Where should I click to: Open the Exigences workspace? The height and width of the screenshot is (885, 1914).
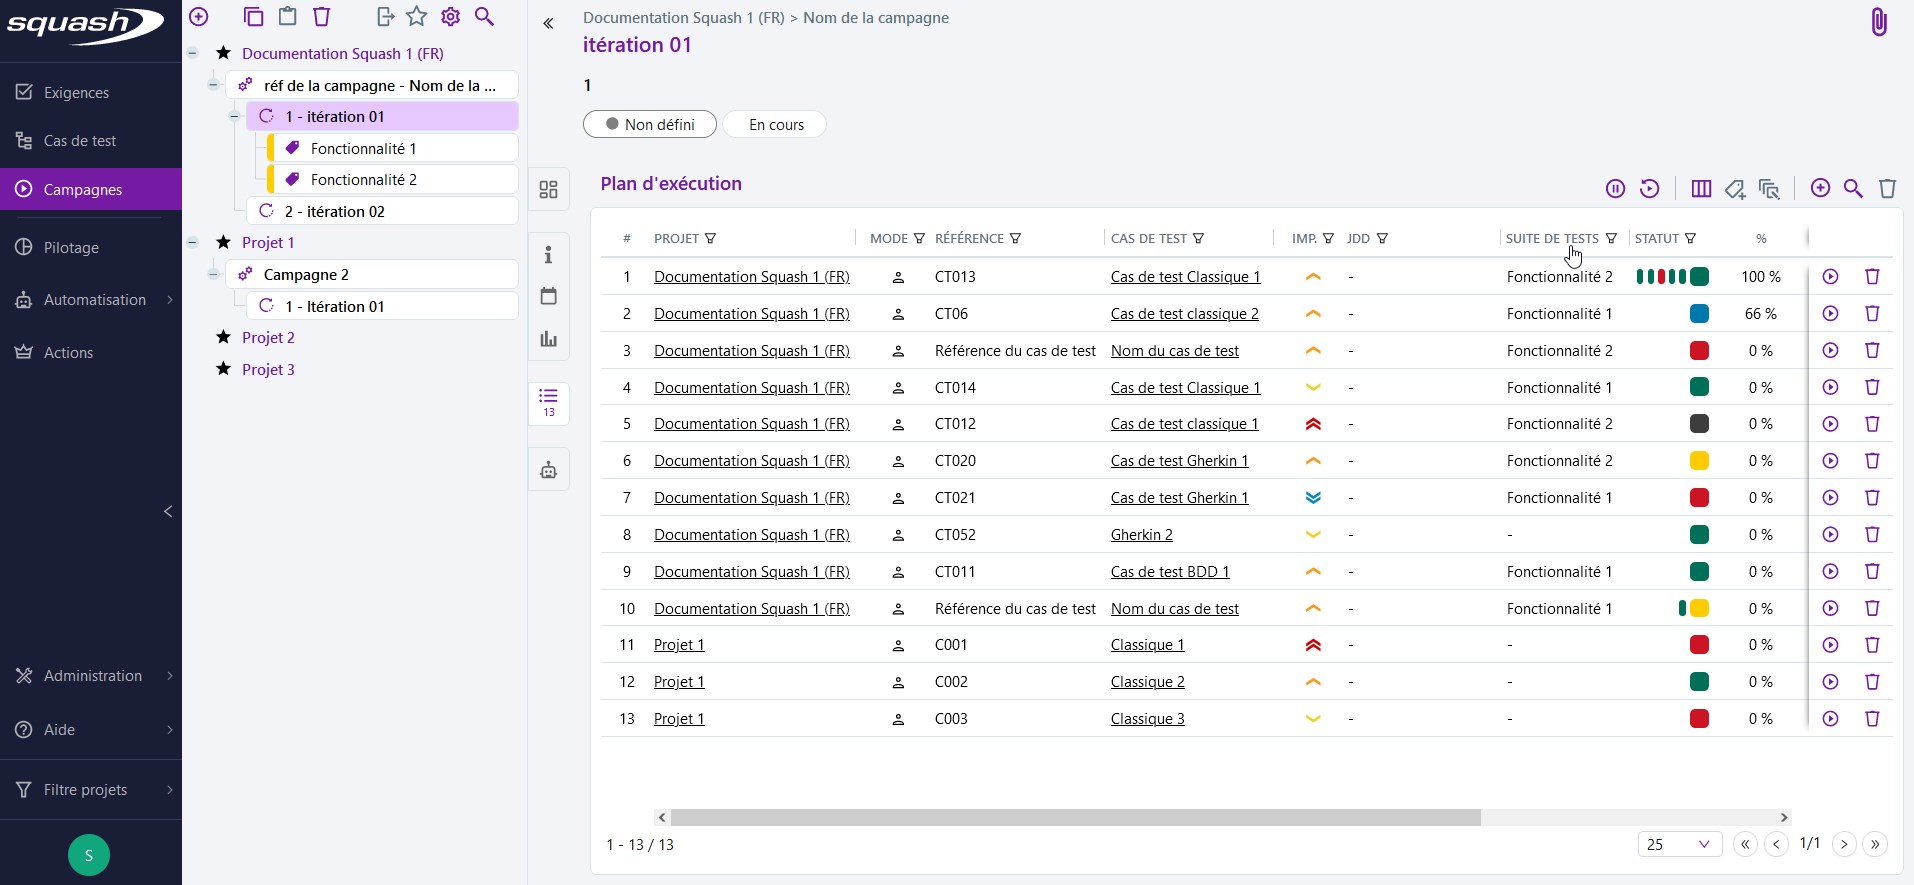(76, 93)
